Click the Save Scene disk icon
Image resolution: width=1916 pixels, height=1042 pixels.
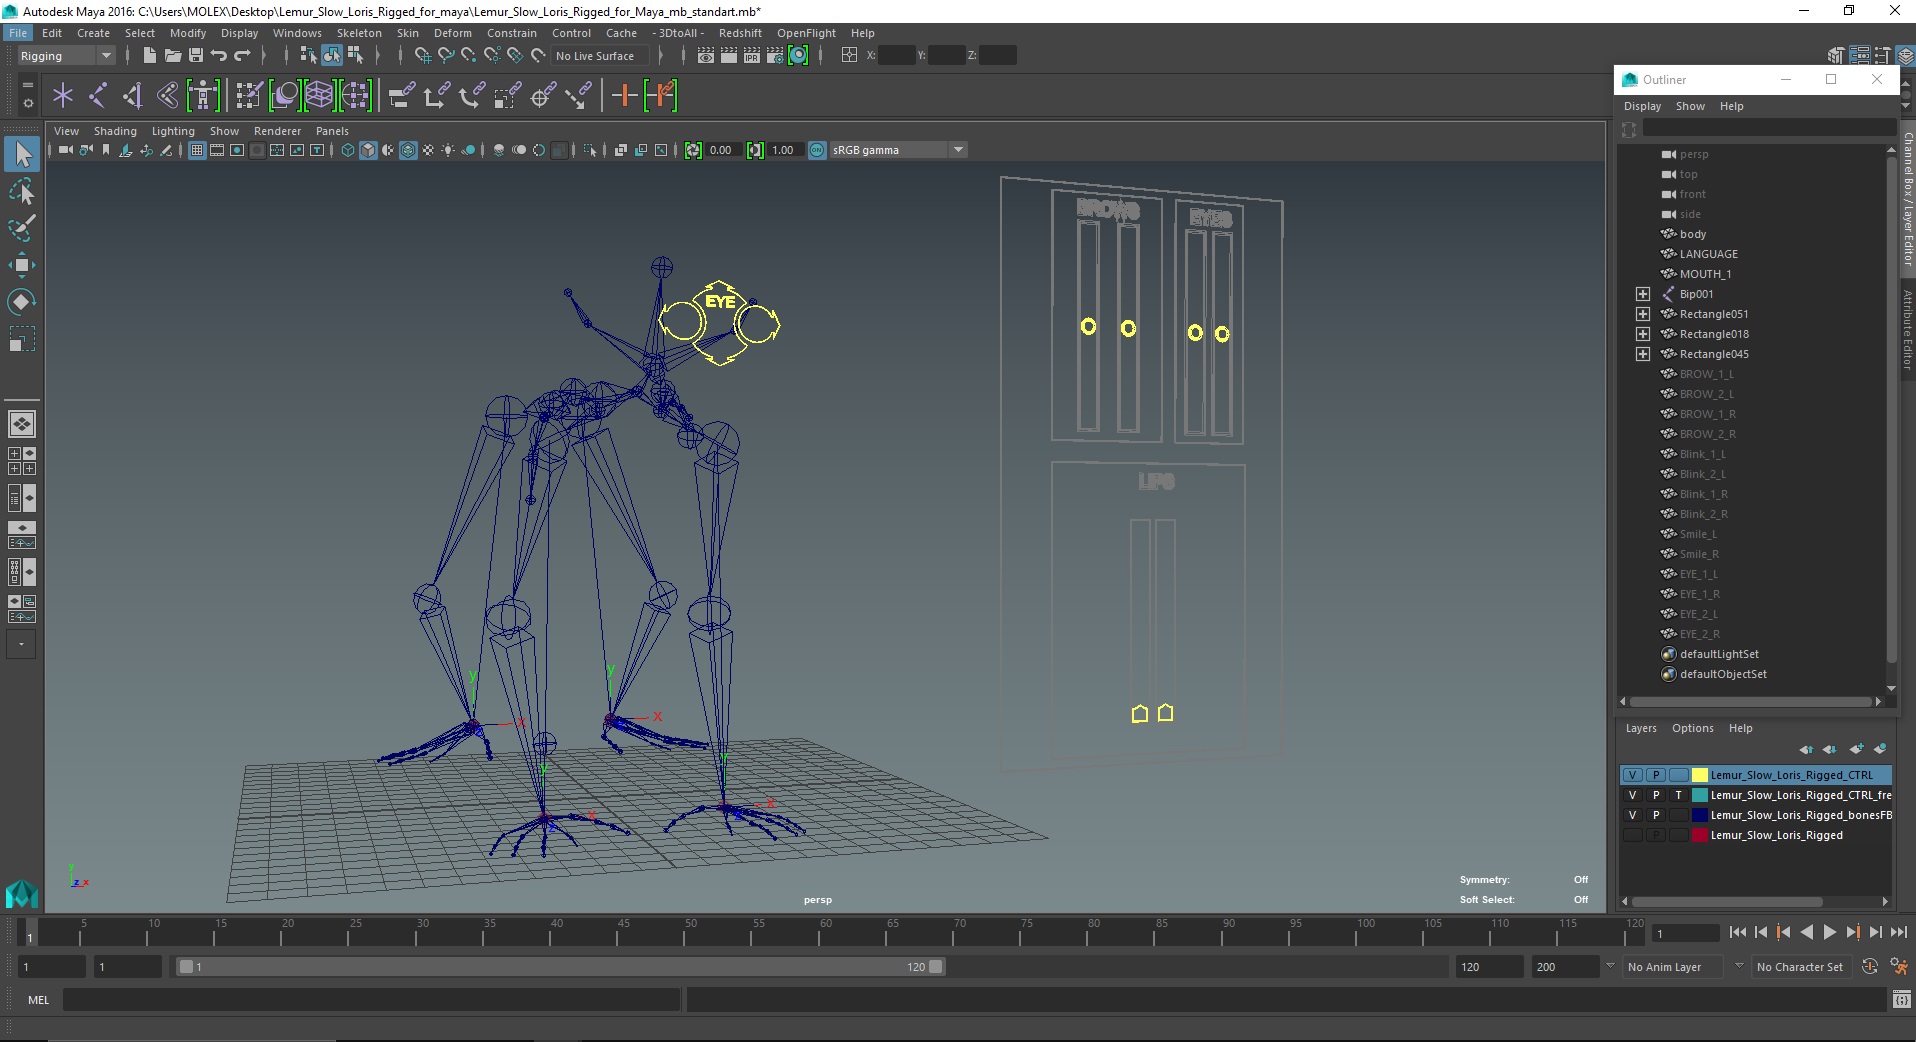195,56
